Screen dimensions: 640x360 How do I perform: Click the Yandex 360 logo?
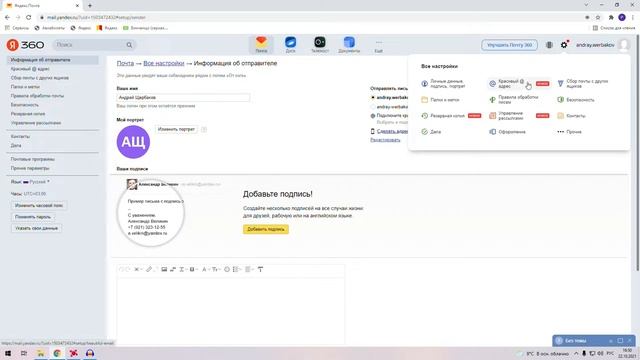[x=25, y=44]
